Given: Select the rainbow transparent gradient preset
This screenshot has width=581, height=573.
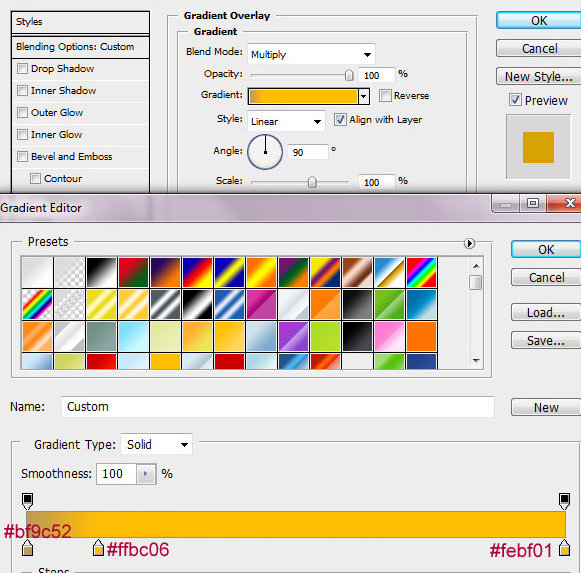Looking at the screenshot, I should tap(37, 305).
